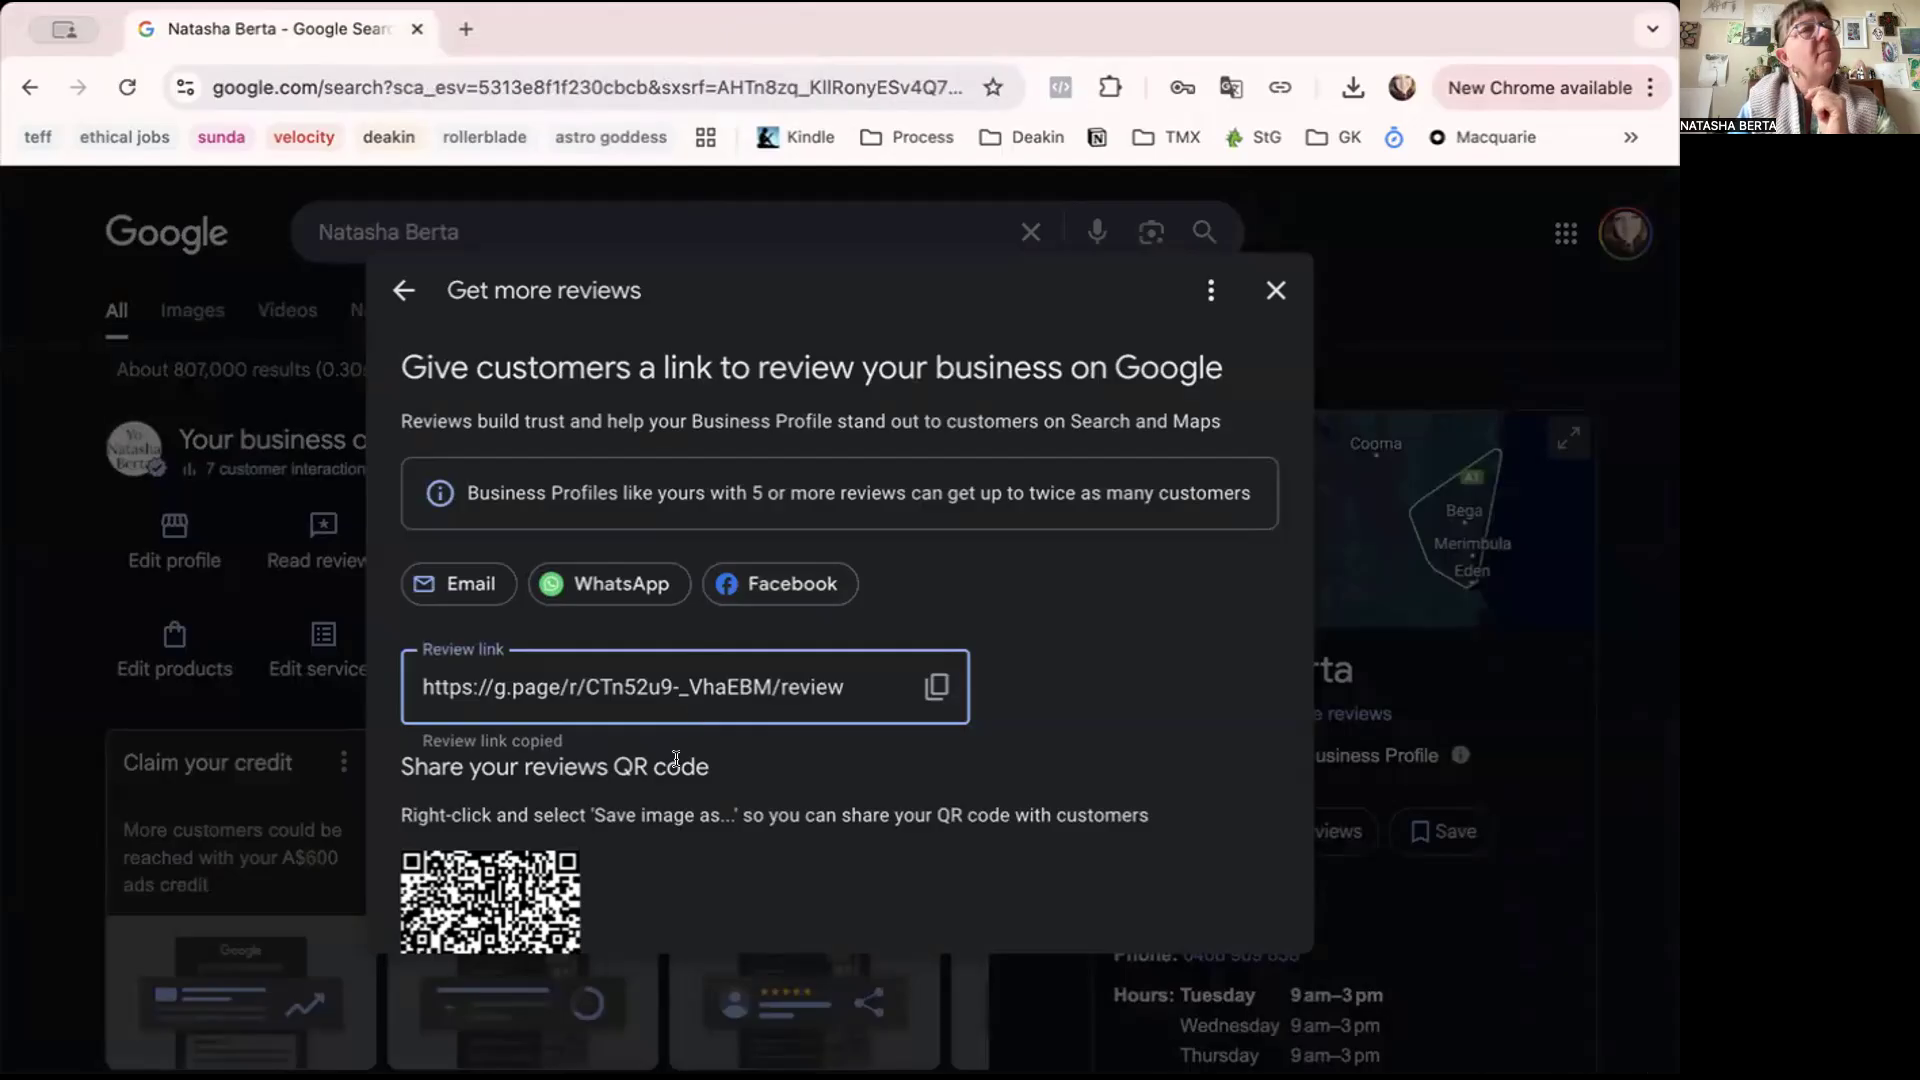Screen dimensions: 1920x1080
Task: Close the Natasha Berta Google Search tab
Action: point(417,29)
